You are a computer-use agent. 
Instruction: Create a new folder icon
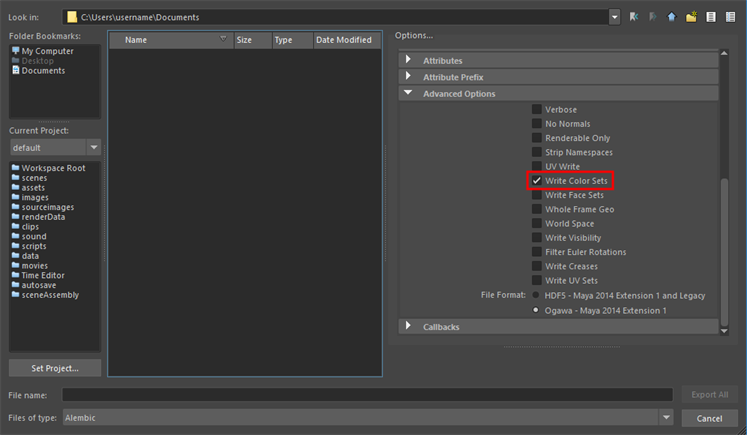point(691,17)
